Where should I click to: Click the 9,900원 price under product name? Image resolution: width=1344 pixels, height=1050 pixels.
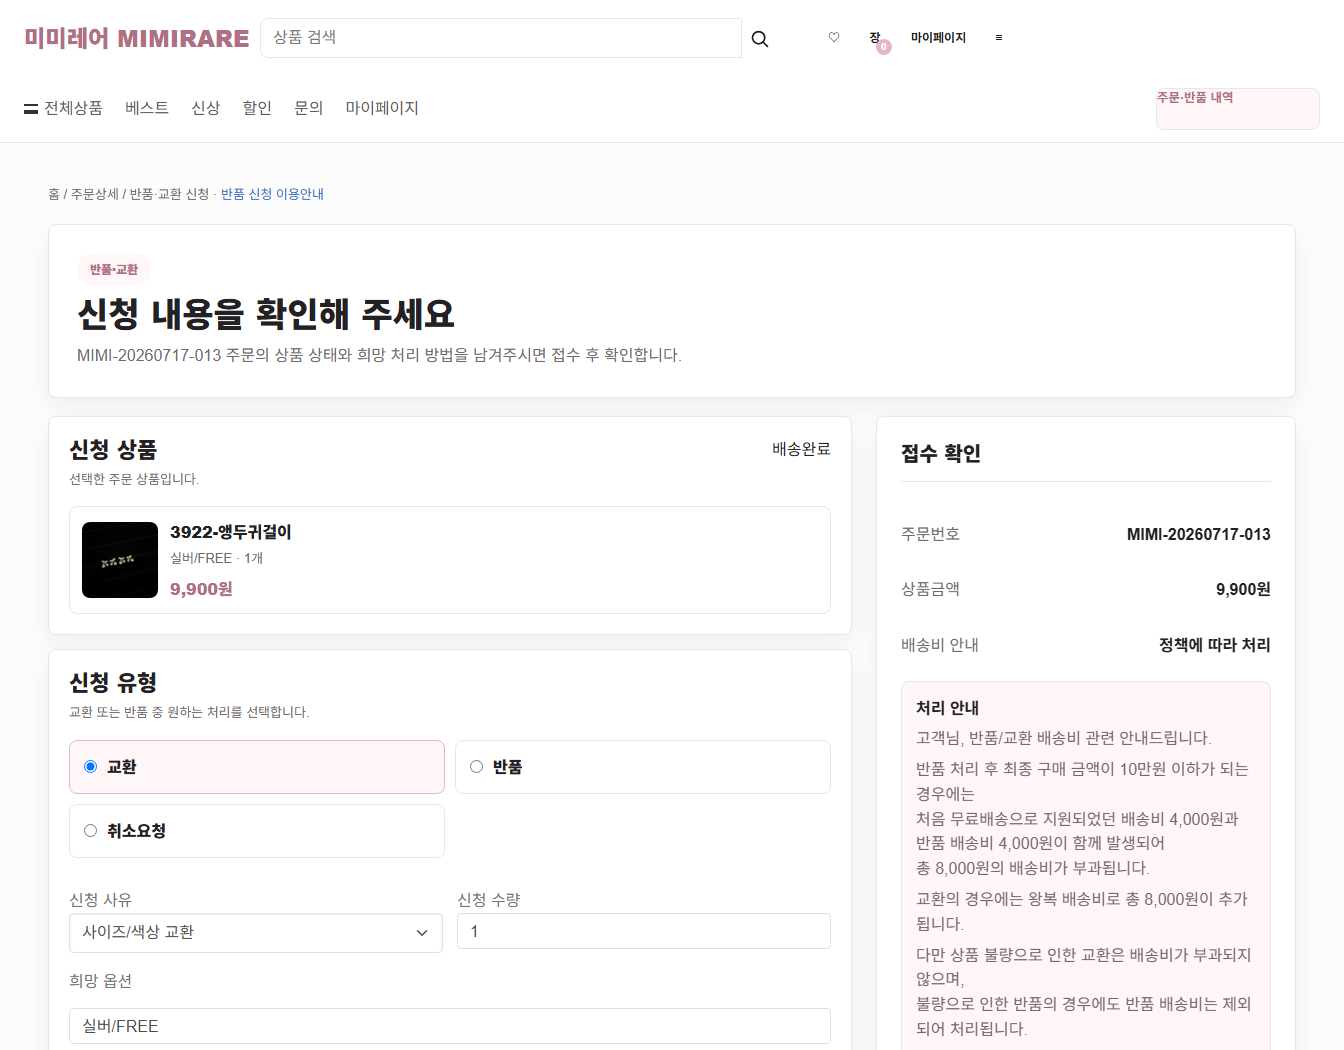click(x=201, y=589)
